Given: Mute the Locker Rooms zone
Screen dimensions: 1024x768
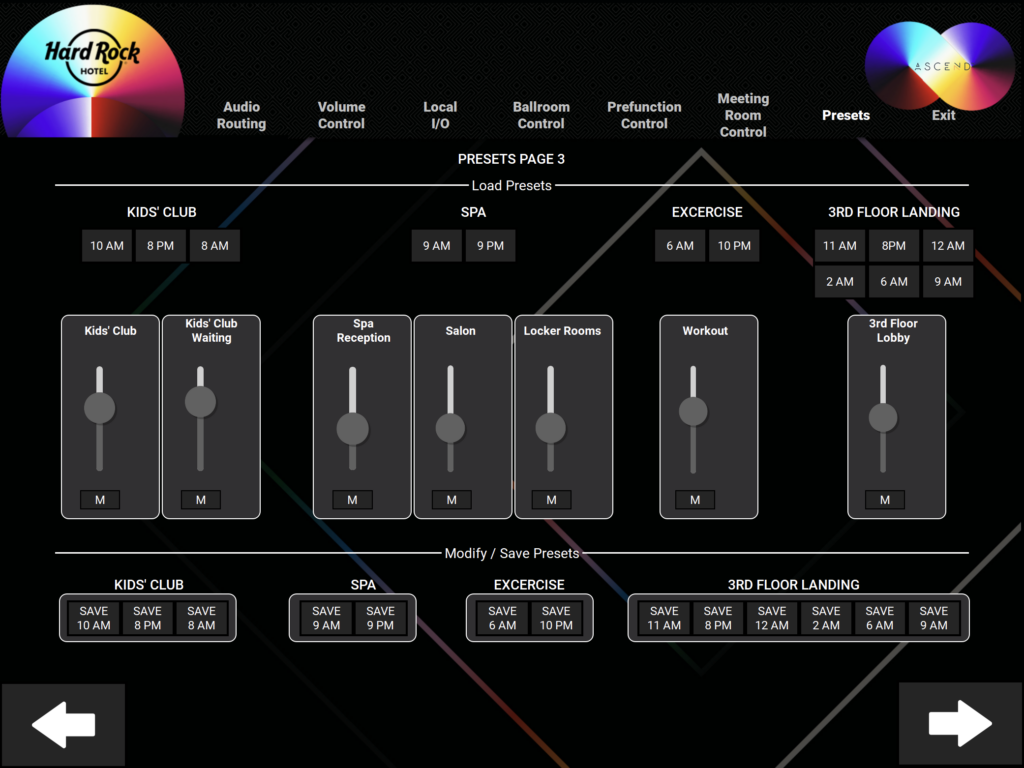Looking at the screenshot, I should coord(550,499).
